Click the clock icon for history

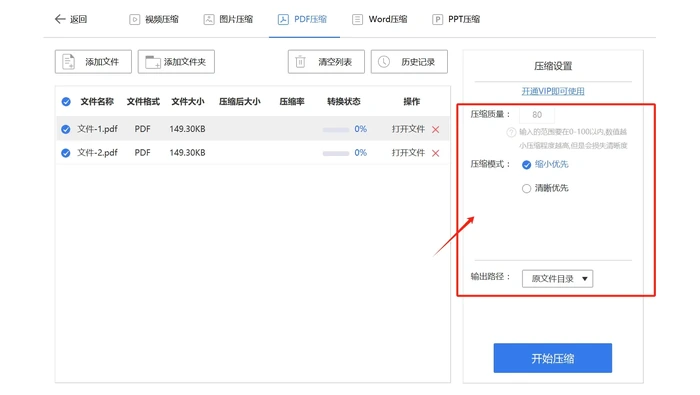tap(384, 62)
